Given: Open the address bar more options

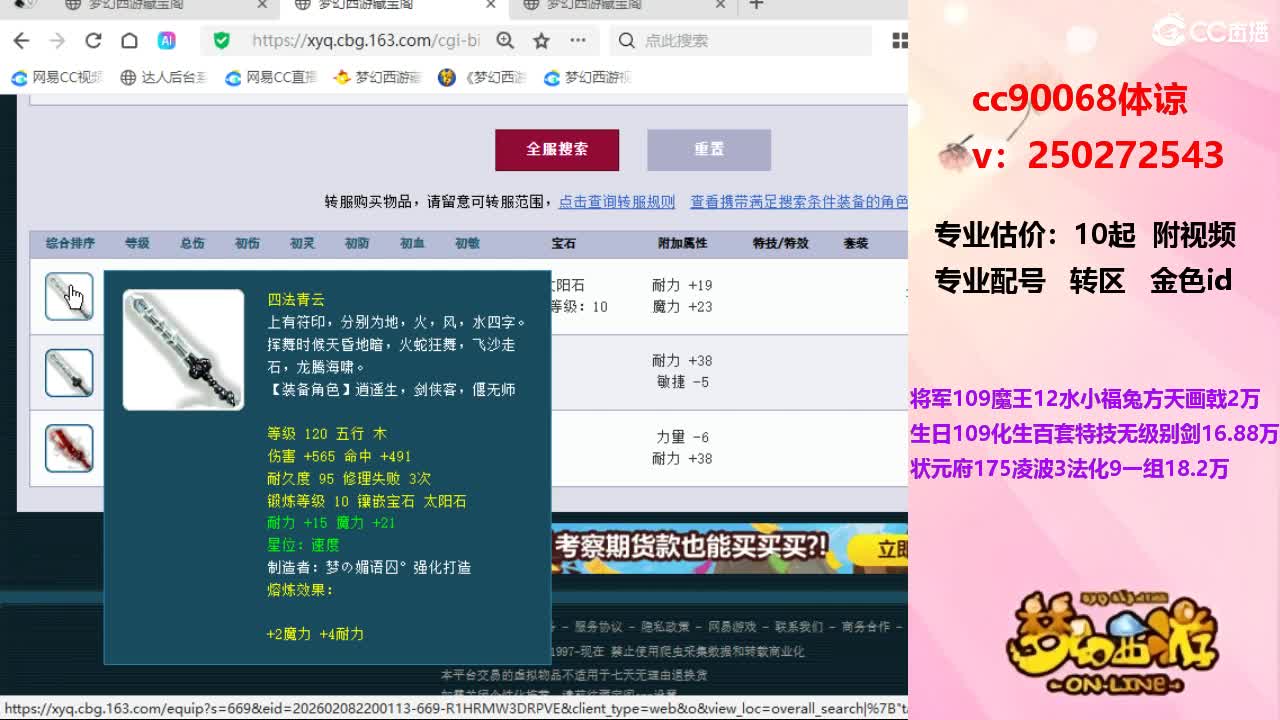Looking at the screenshot, I should pos(578,41).
